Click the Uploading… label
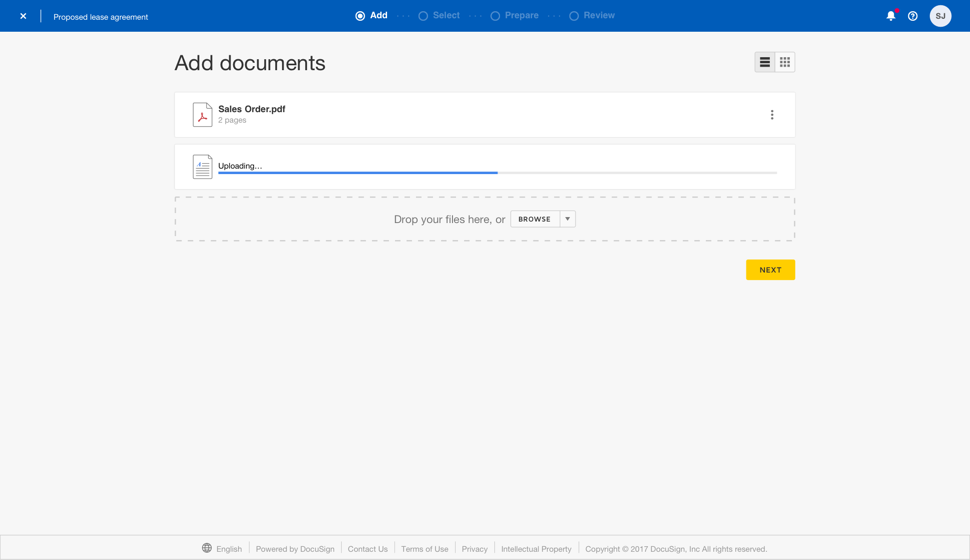Viewport: 970px width, 560px height. (x=240, y=166)
